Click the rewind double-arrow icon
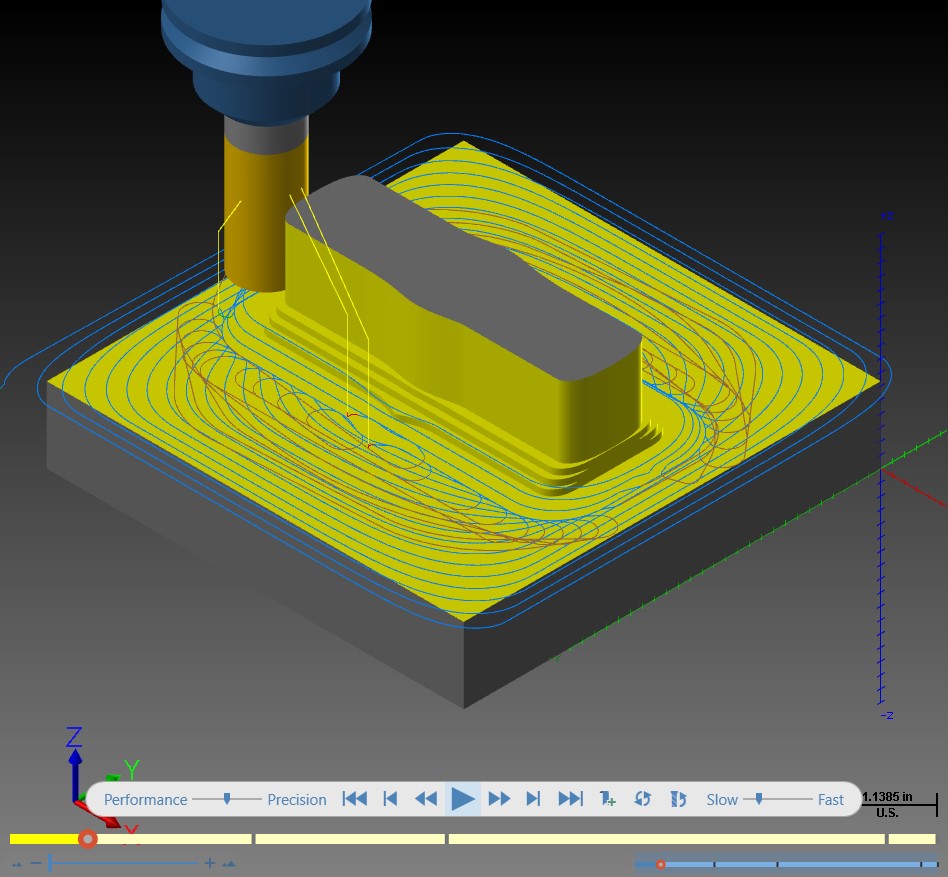Viewport: 948px width, 877px height. click(426, 799)
